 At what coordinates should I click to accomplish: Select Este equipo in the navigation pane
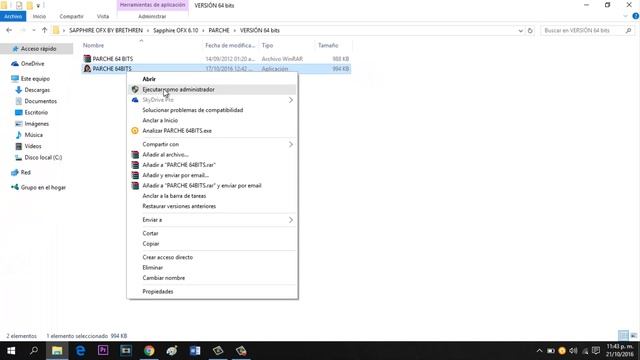(35, 79)
